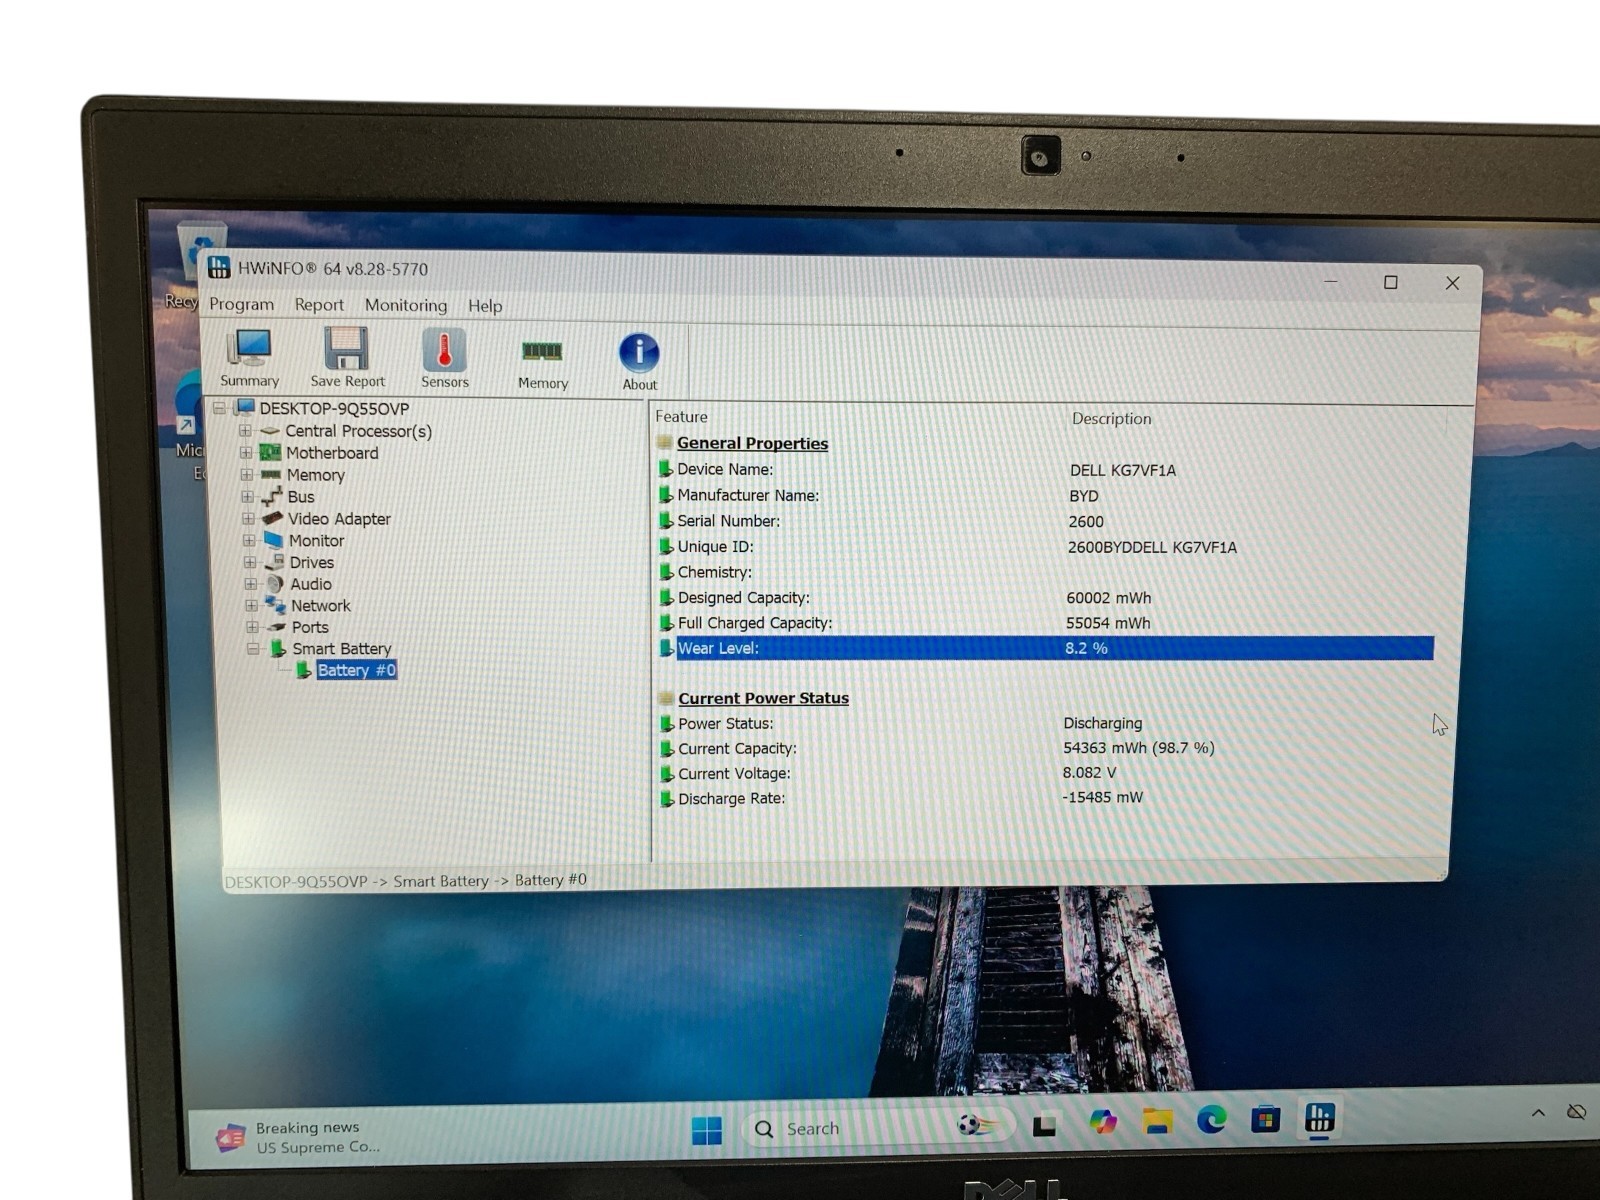Open the Windows Start button
Screen dimensions: 1600x1200
point(707,1129)
